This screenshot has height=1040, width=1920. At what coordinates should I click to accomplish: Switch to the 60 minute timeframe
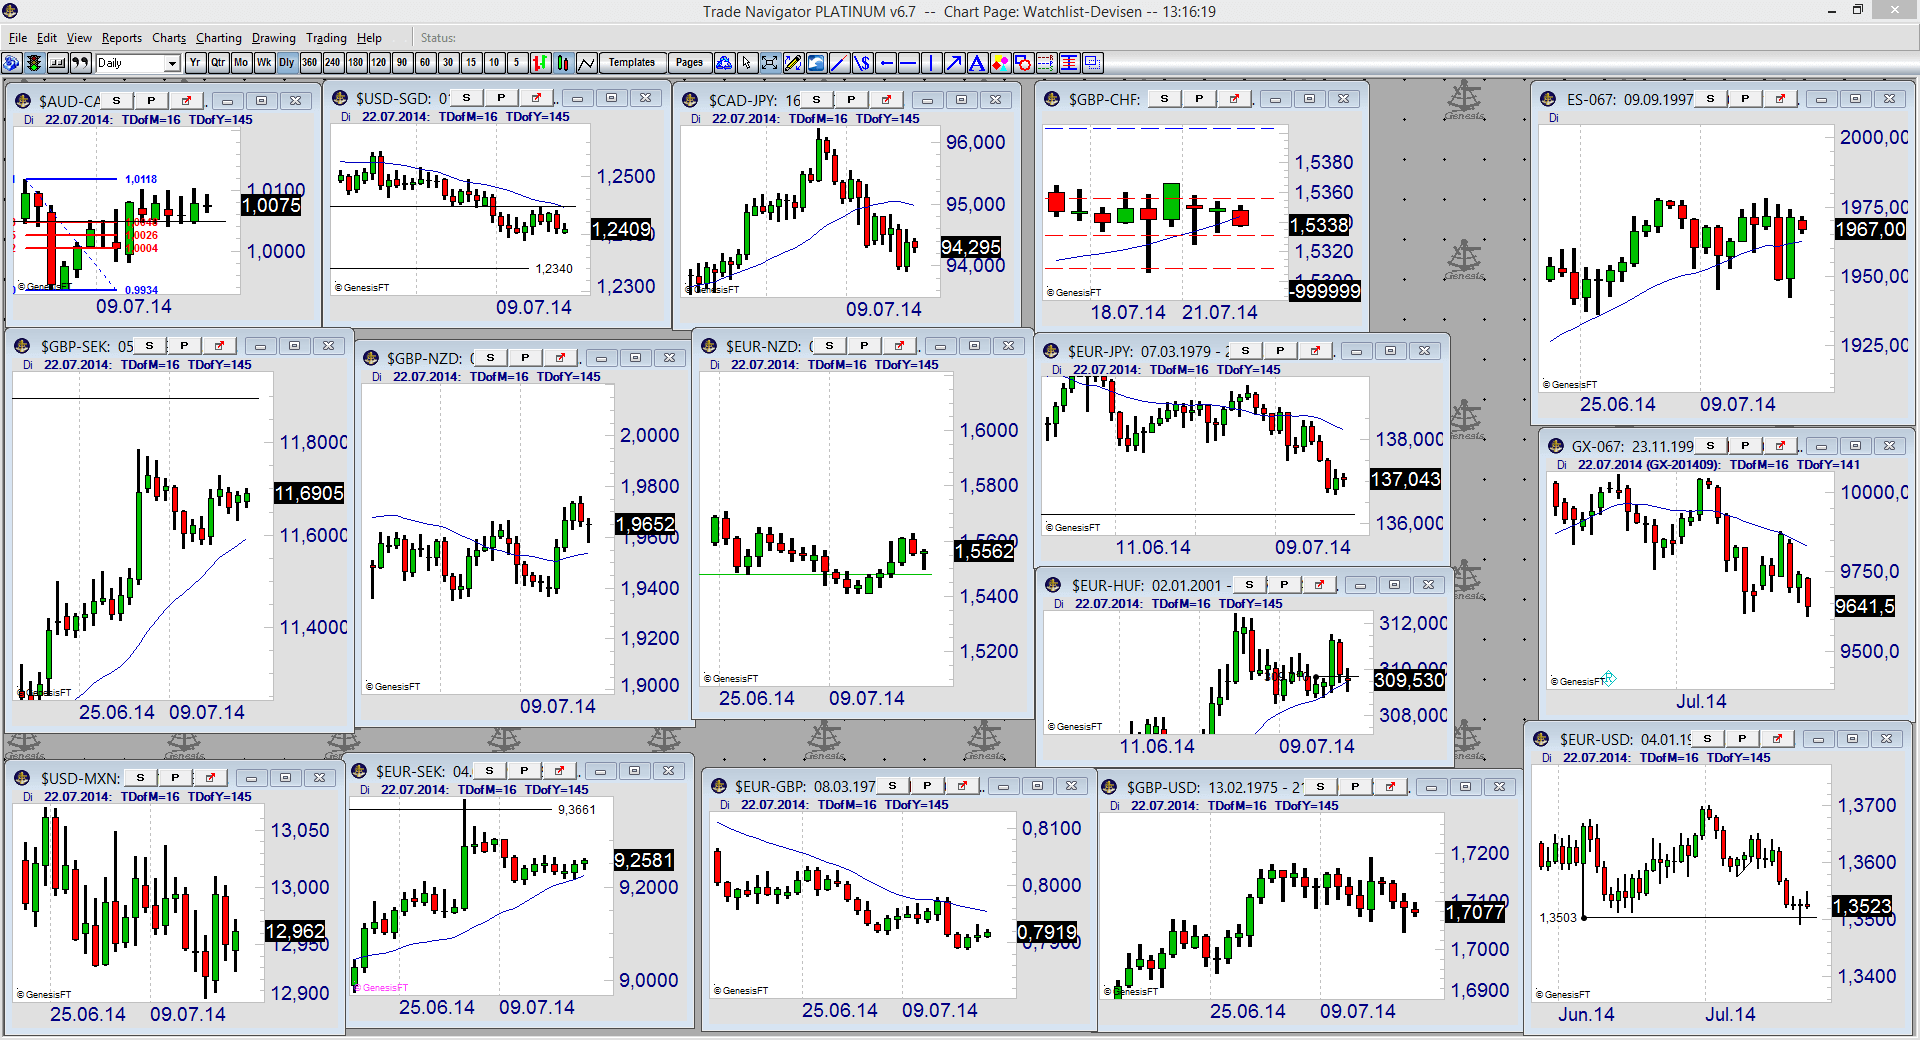[425, 63]
